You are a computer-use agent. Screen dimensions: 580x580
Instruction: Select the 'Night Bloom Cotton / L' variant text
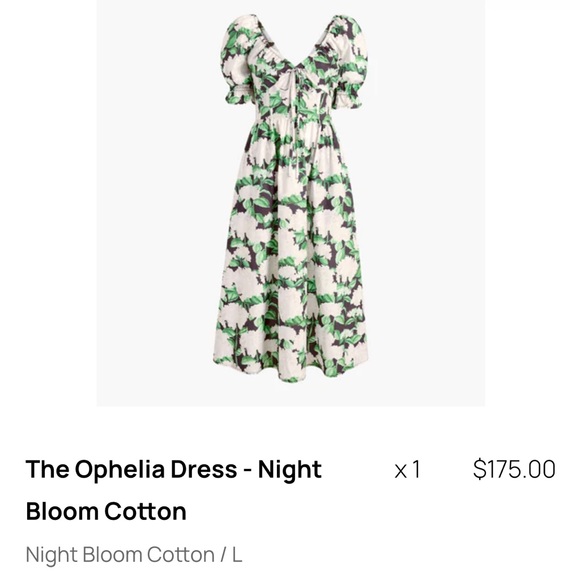point(134,555)
